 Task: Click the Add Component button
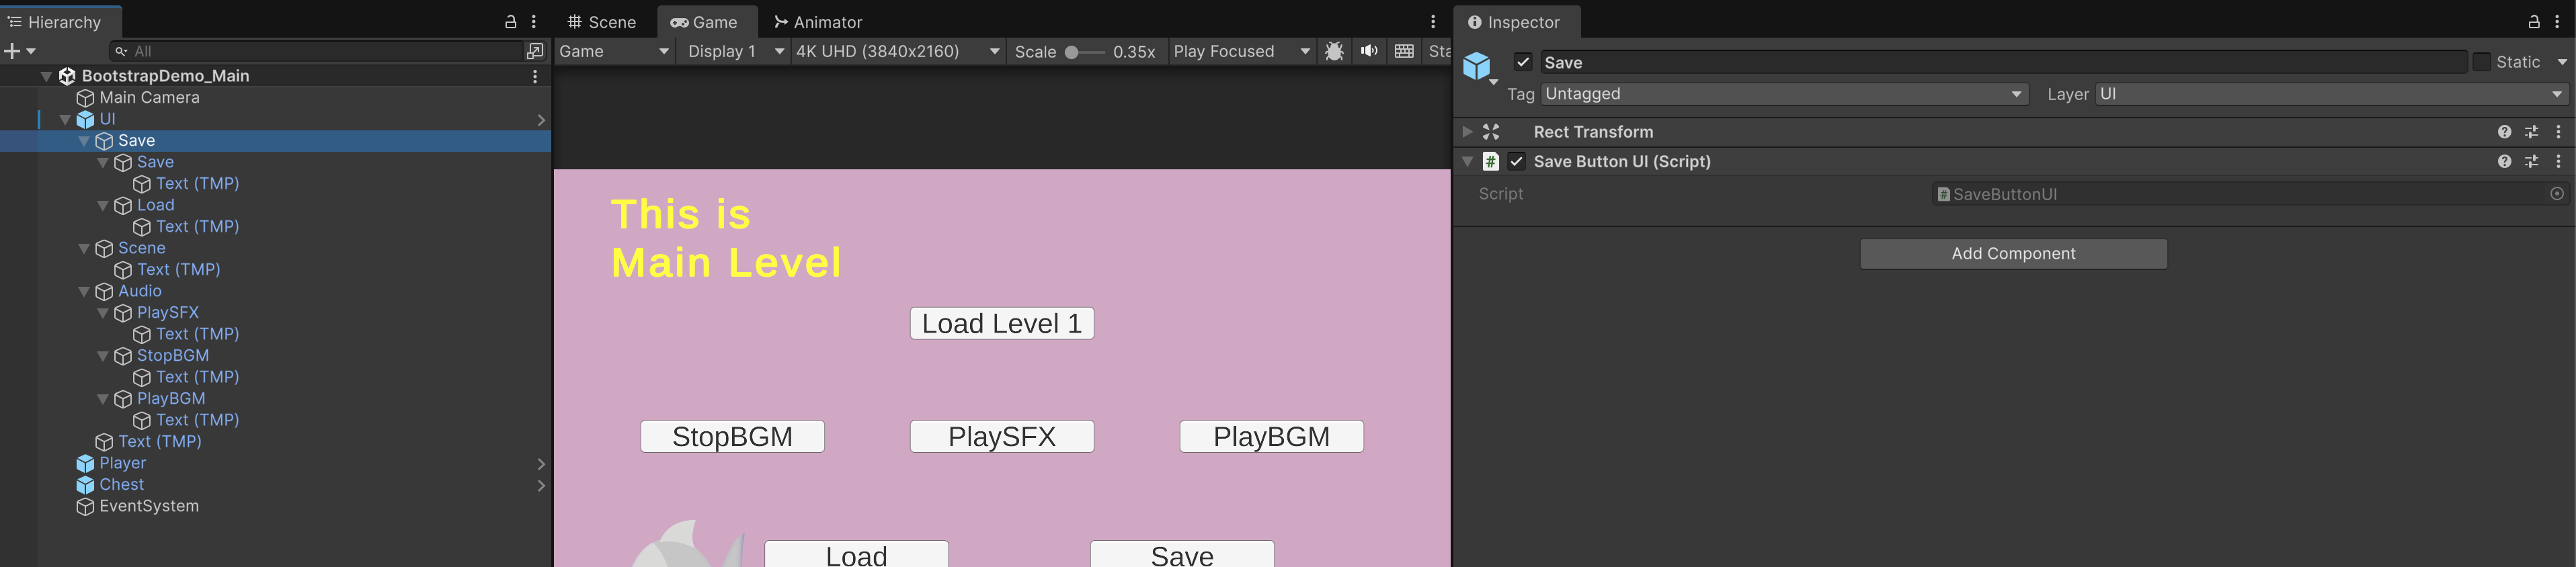2012,254
